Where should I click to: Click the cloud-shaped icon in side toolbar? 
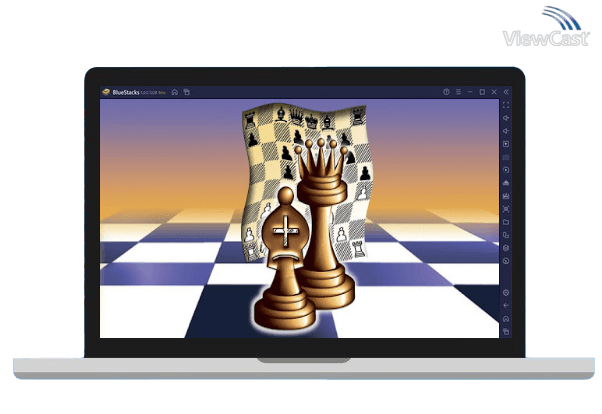[x=506, y=183]
